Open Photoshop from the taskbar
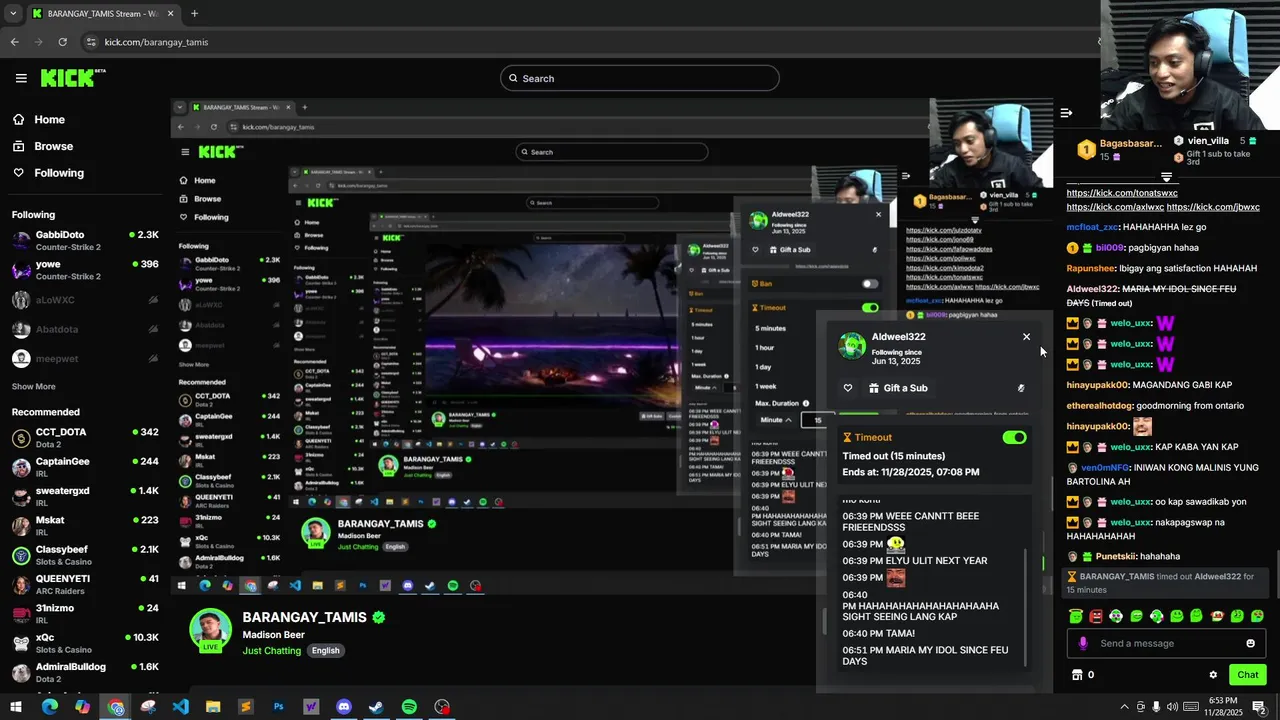Image resolution: width=1280 pixels, height=720 pixels. [x=278, y=707]
